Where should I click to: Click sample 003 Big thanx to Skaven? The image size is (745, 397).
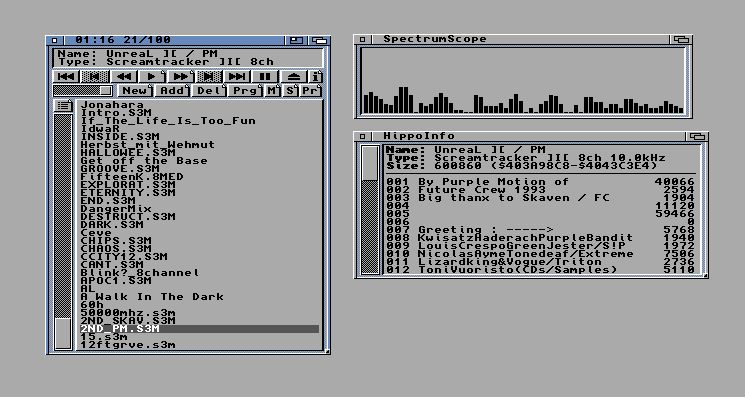click(x=540, y=198)
